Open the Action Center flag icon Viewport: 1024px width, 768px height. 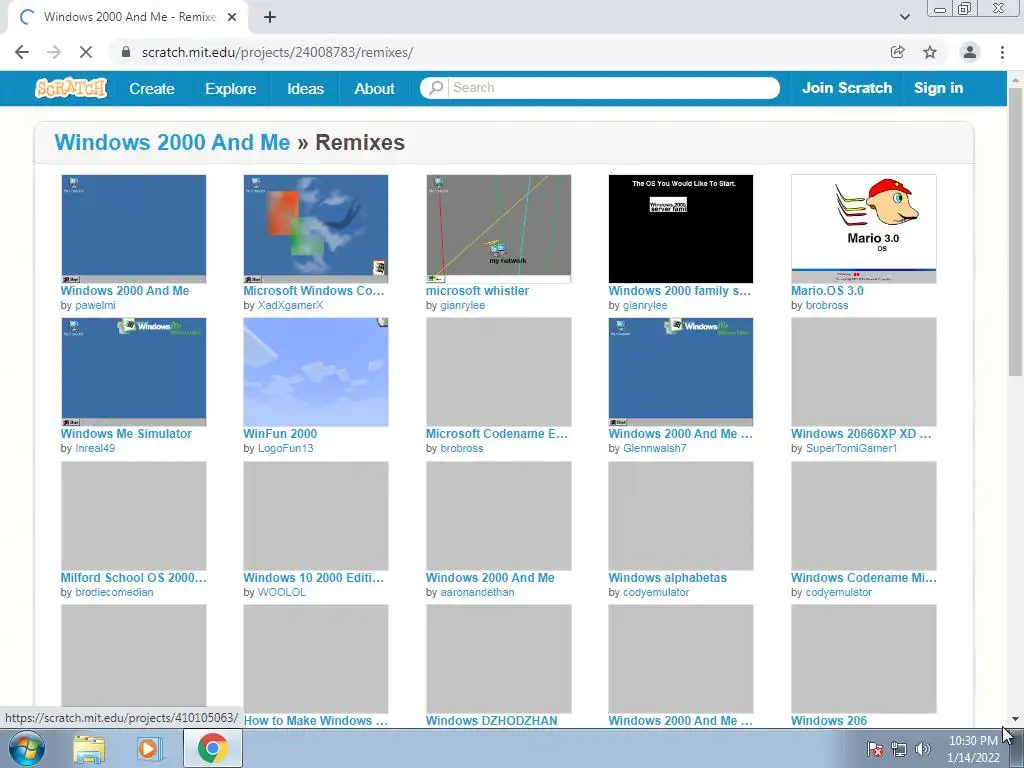coord(874,749)
